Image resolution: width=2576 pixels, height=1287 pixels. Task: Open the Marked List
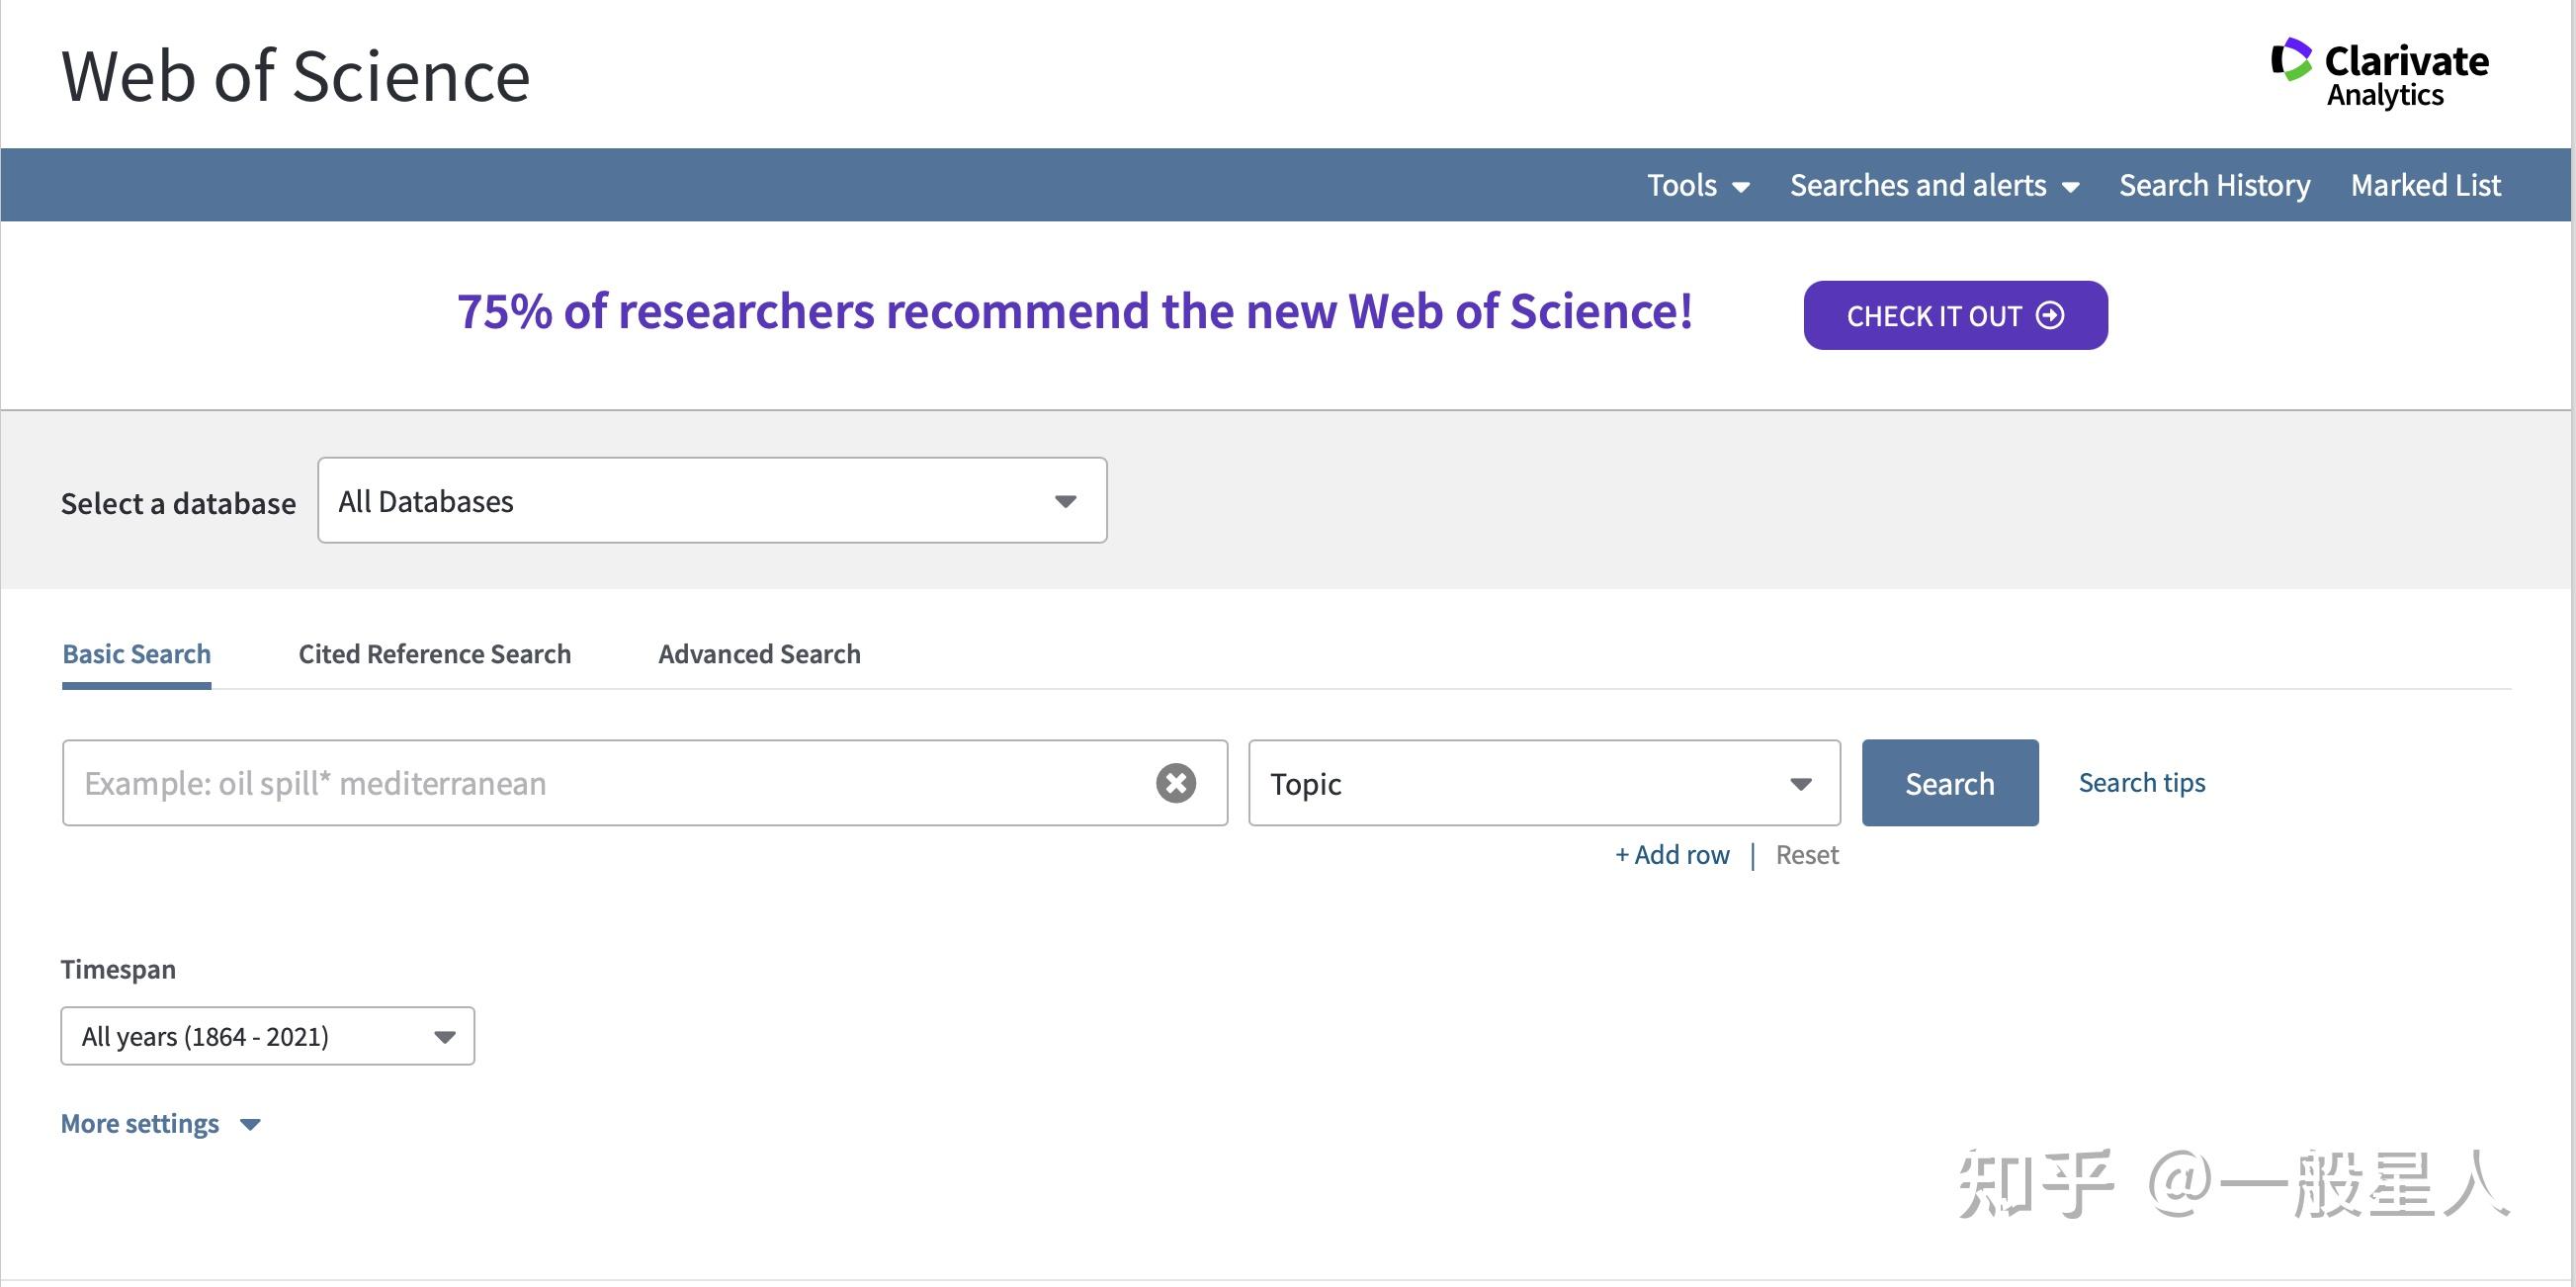[2426, 185]
